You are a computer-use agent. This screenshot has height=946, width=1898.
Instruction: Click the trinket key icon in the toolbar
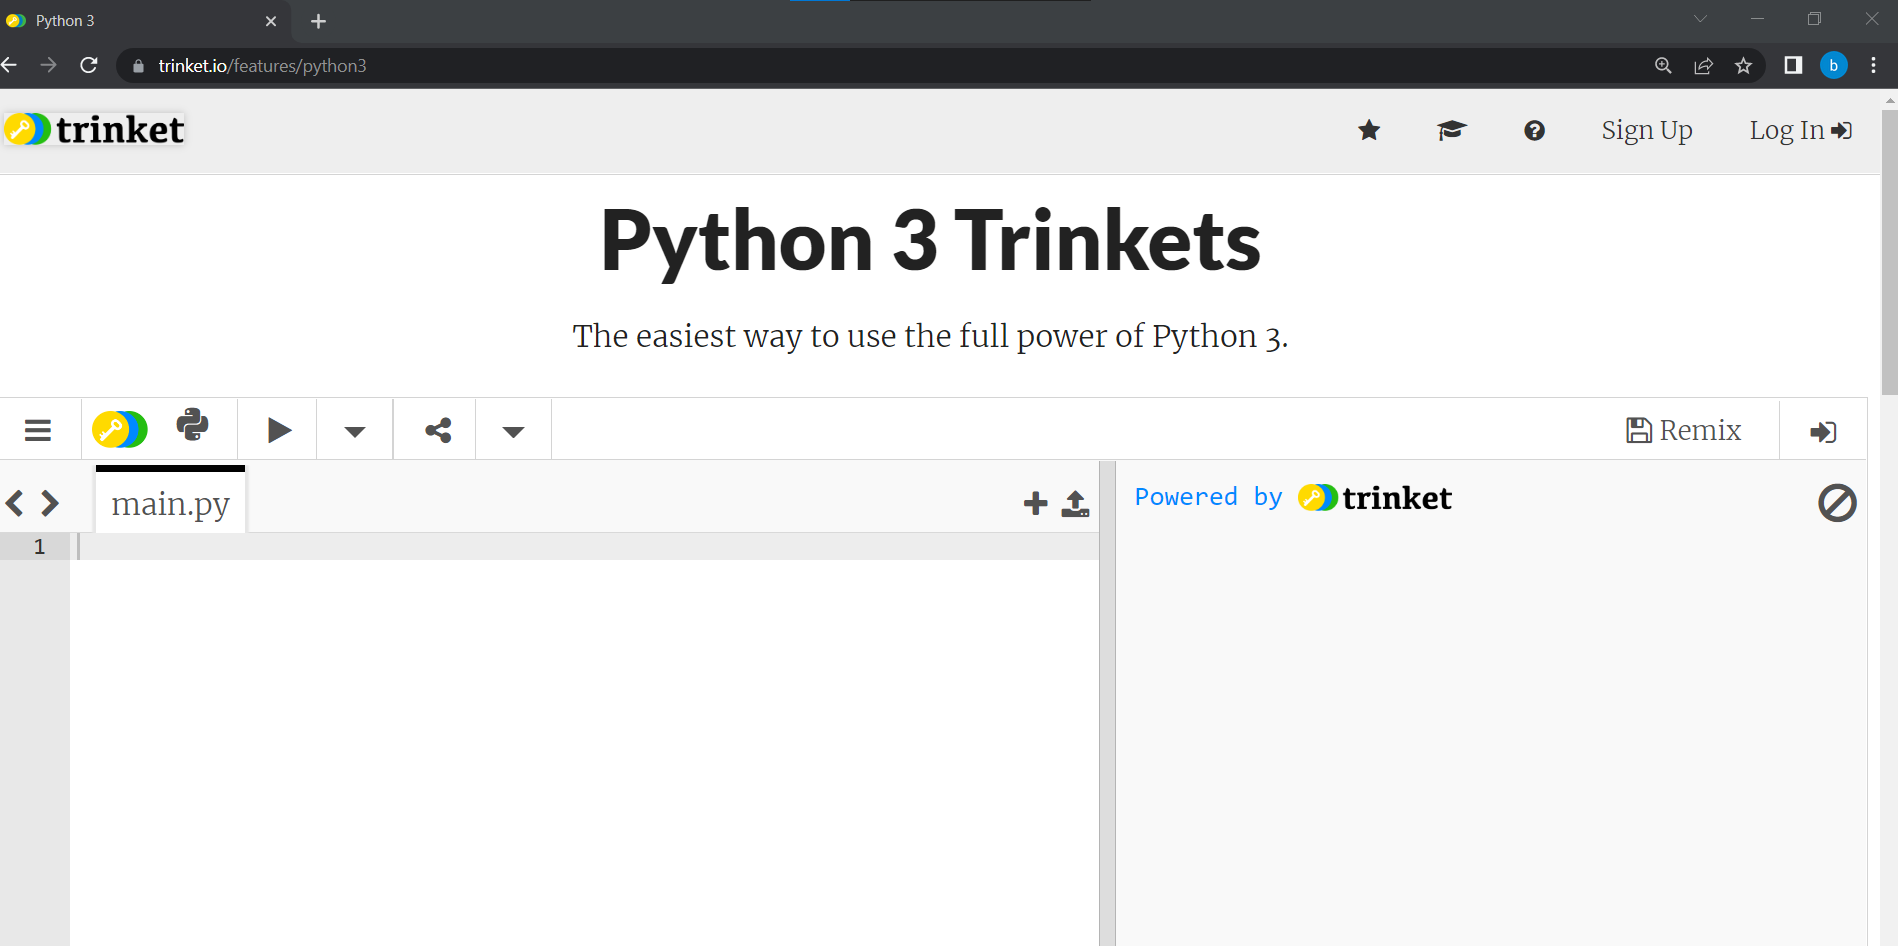(119, 428)
